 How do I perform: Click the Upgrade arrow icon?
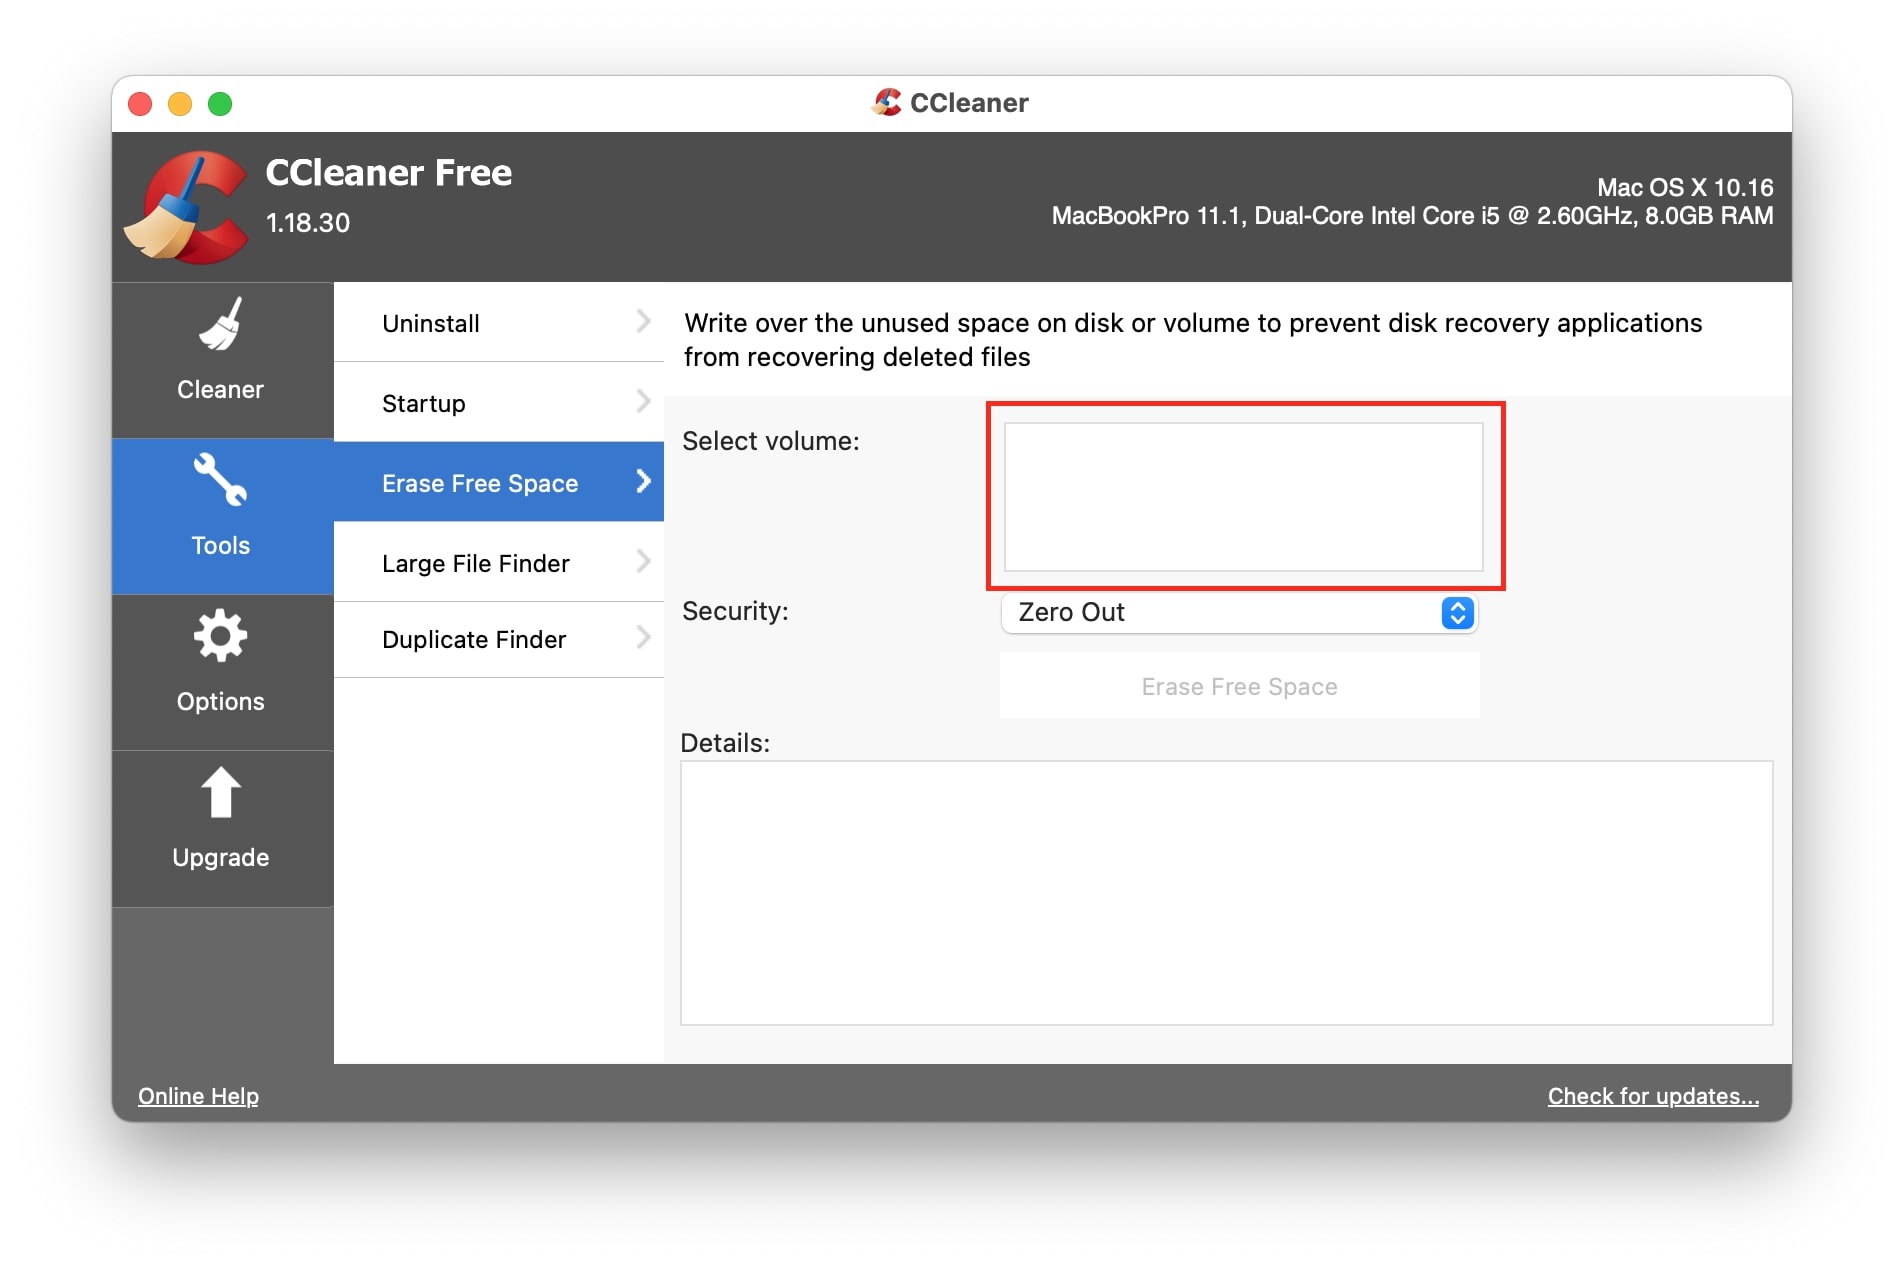point(221,792)
